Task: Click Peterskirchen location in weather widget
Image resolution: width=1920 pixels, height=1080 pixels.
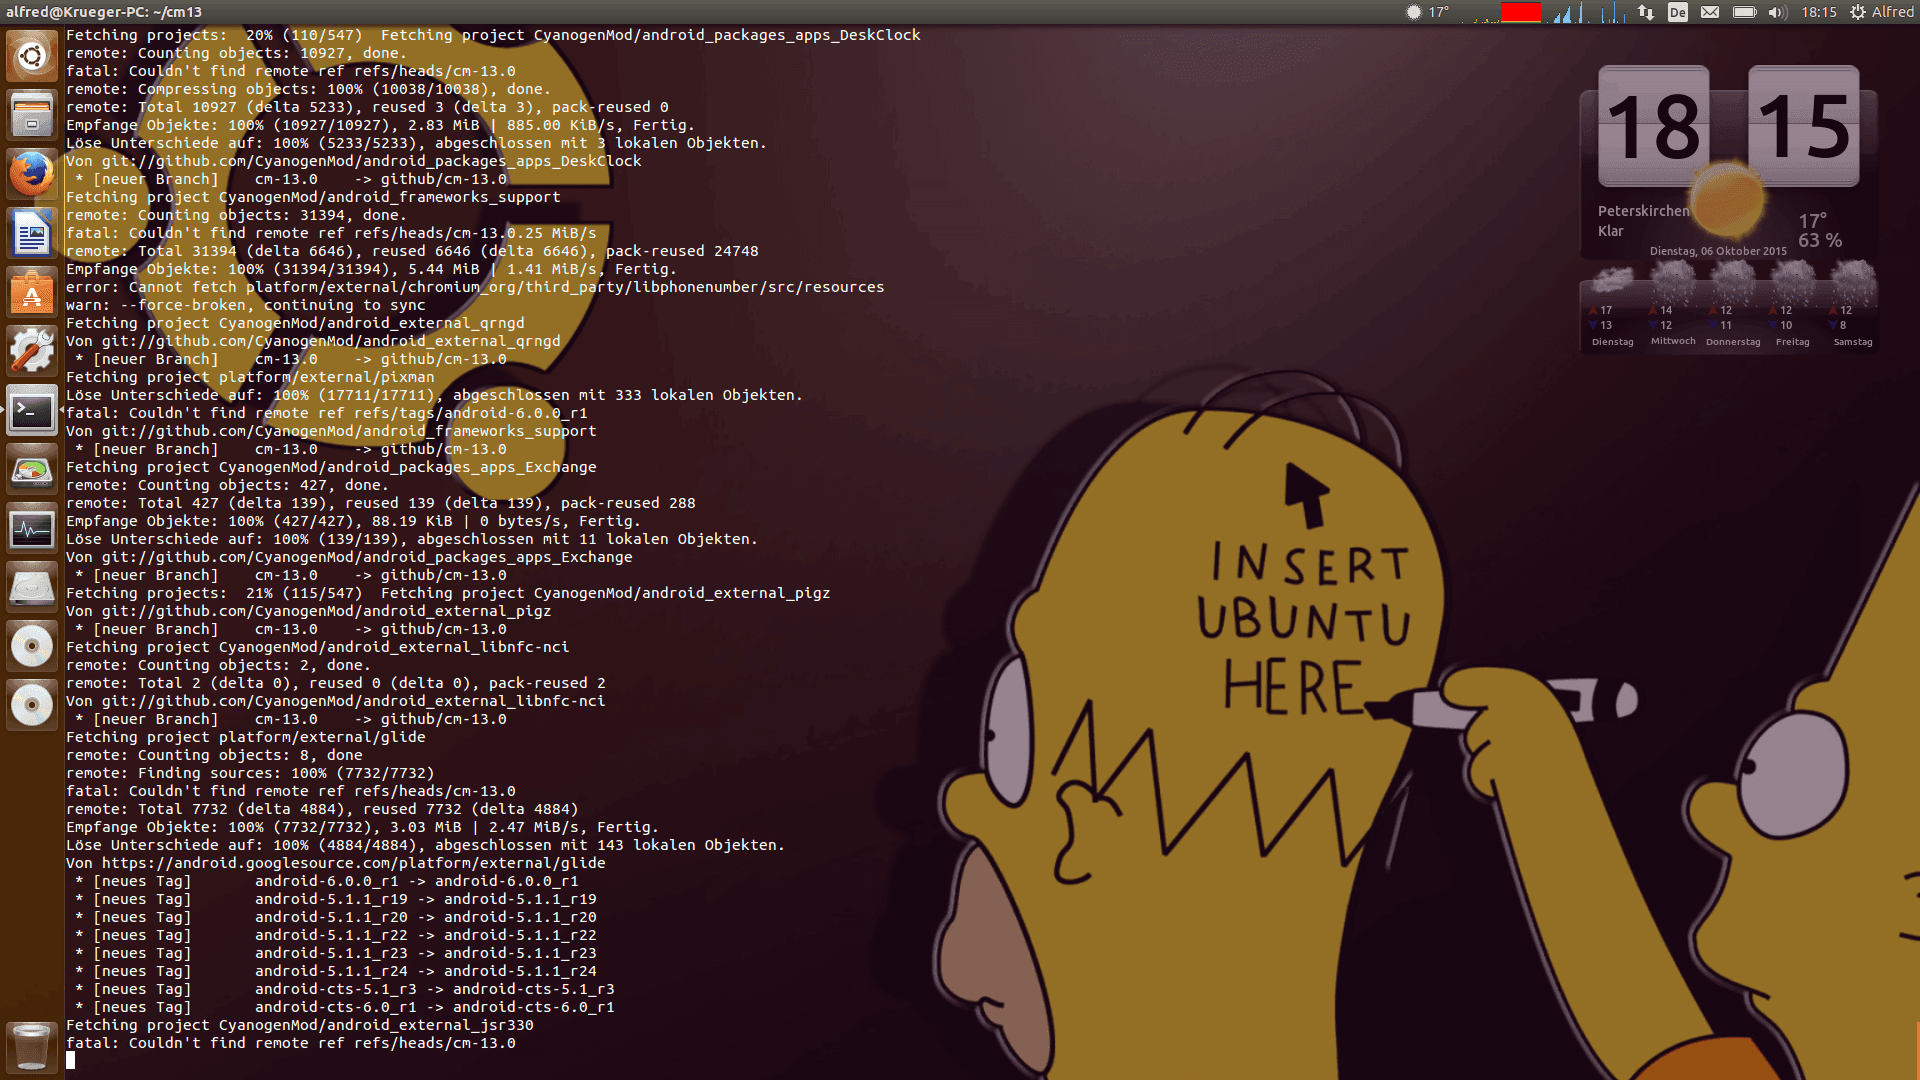Action: 1643,211
